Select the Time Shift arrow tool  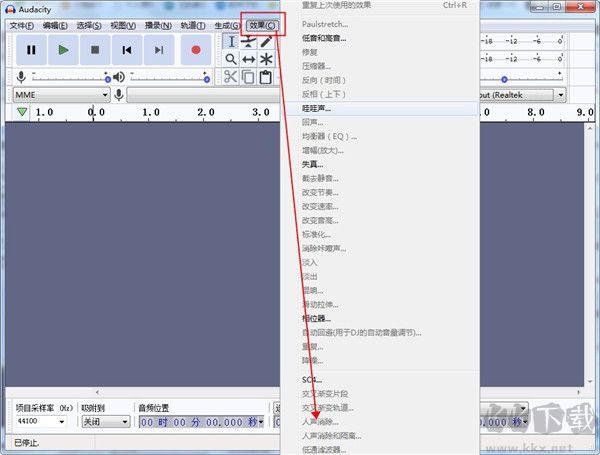point(249,59)
